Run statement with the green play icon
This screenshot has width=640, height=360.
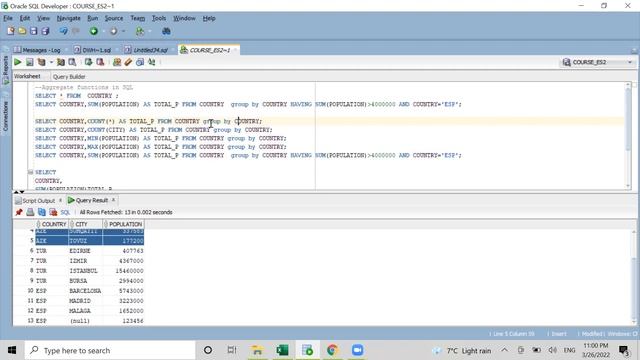point(18,62)
